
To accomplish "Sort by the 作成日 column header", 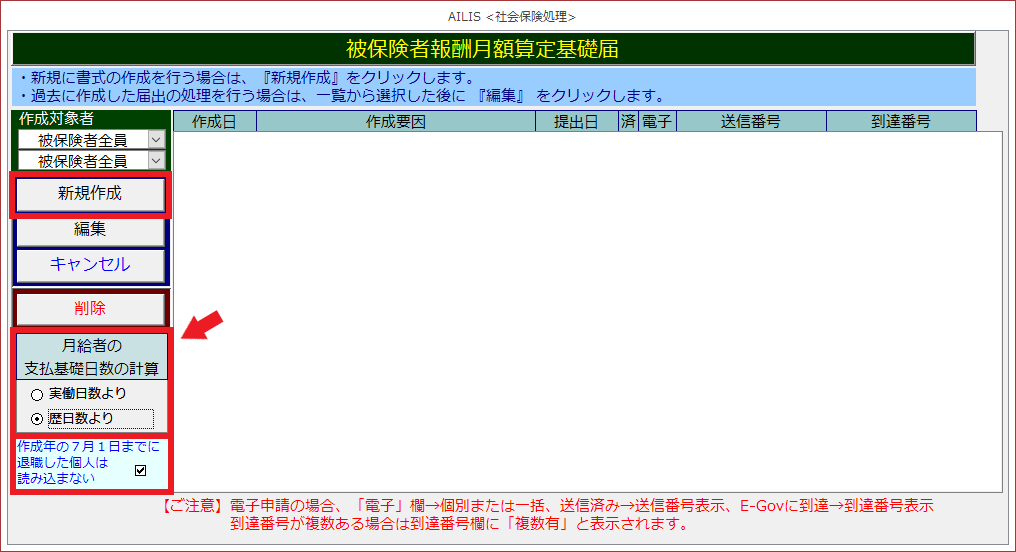I will [x=214, y=122].
